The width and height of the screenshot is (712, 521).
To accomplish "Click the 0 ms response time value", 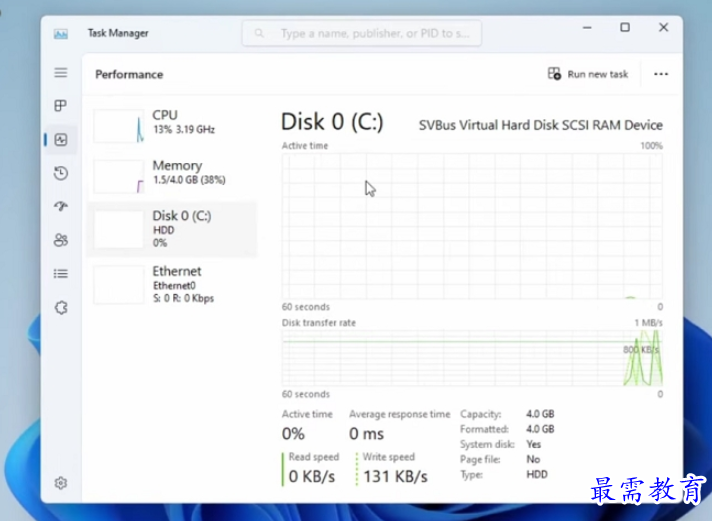I will click(x=366, y=434).
